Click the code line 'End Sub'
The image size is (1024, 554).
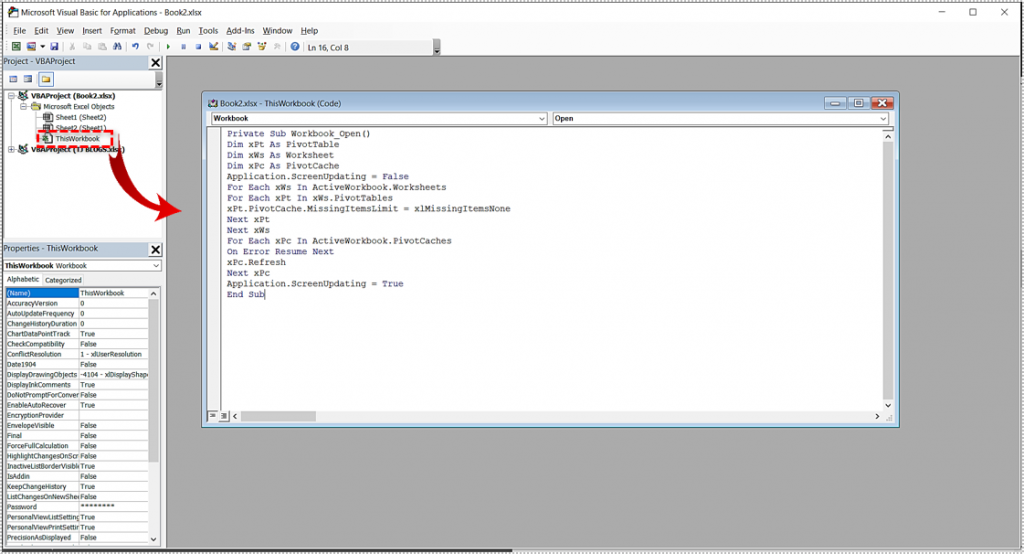pyautogui.click(x=246, y=295)
